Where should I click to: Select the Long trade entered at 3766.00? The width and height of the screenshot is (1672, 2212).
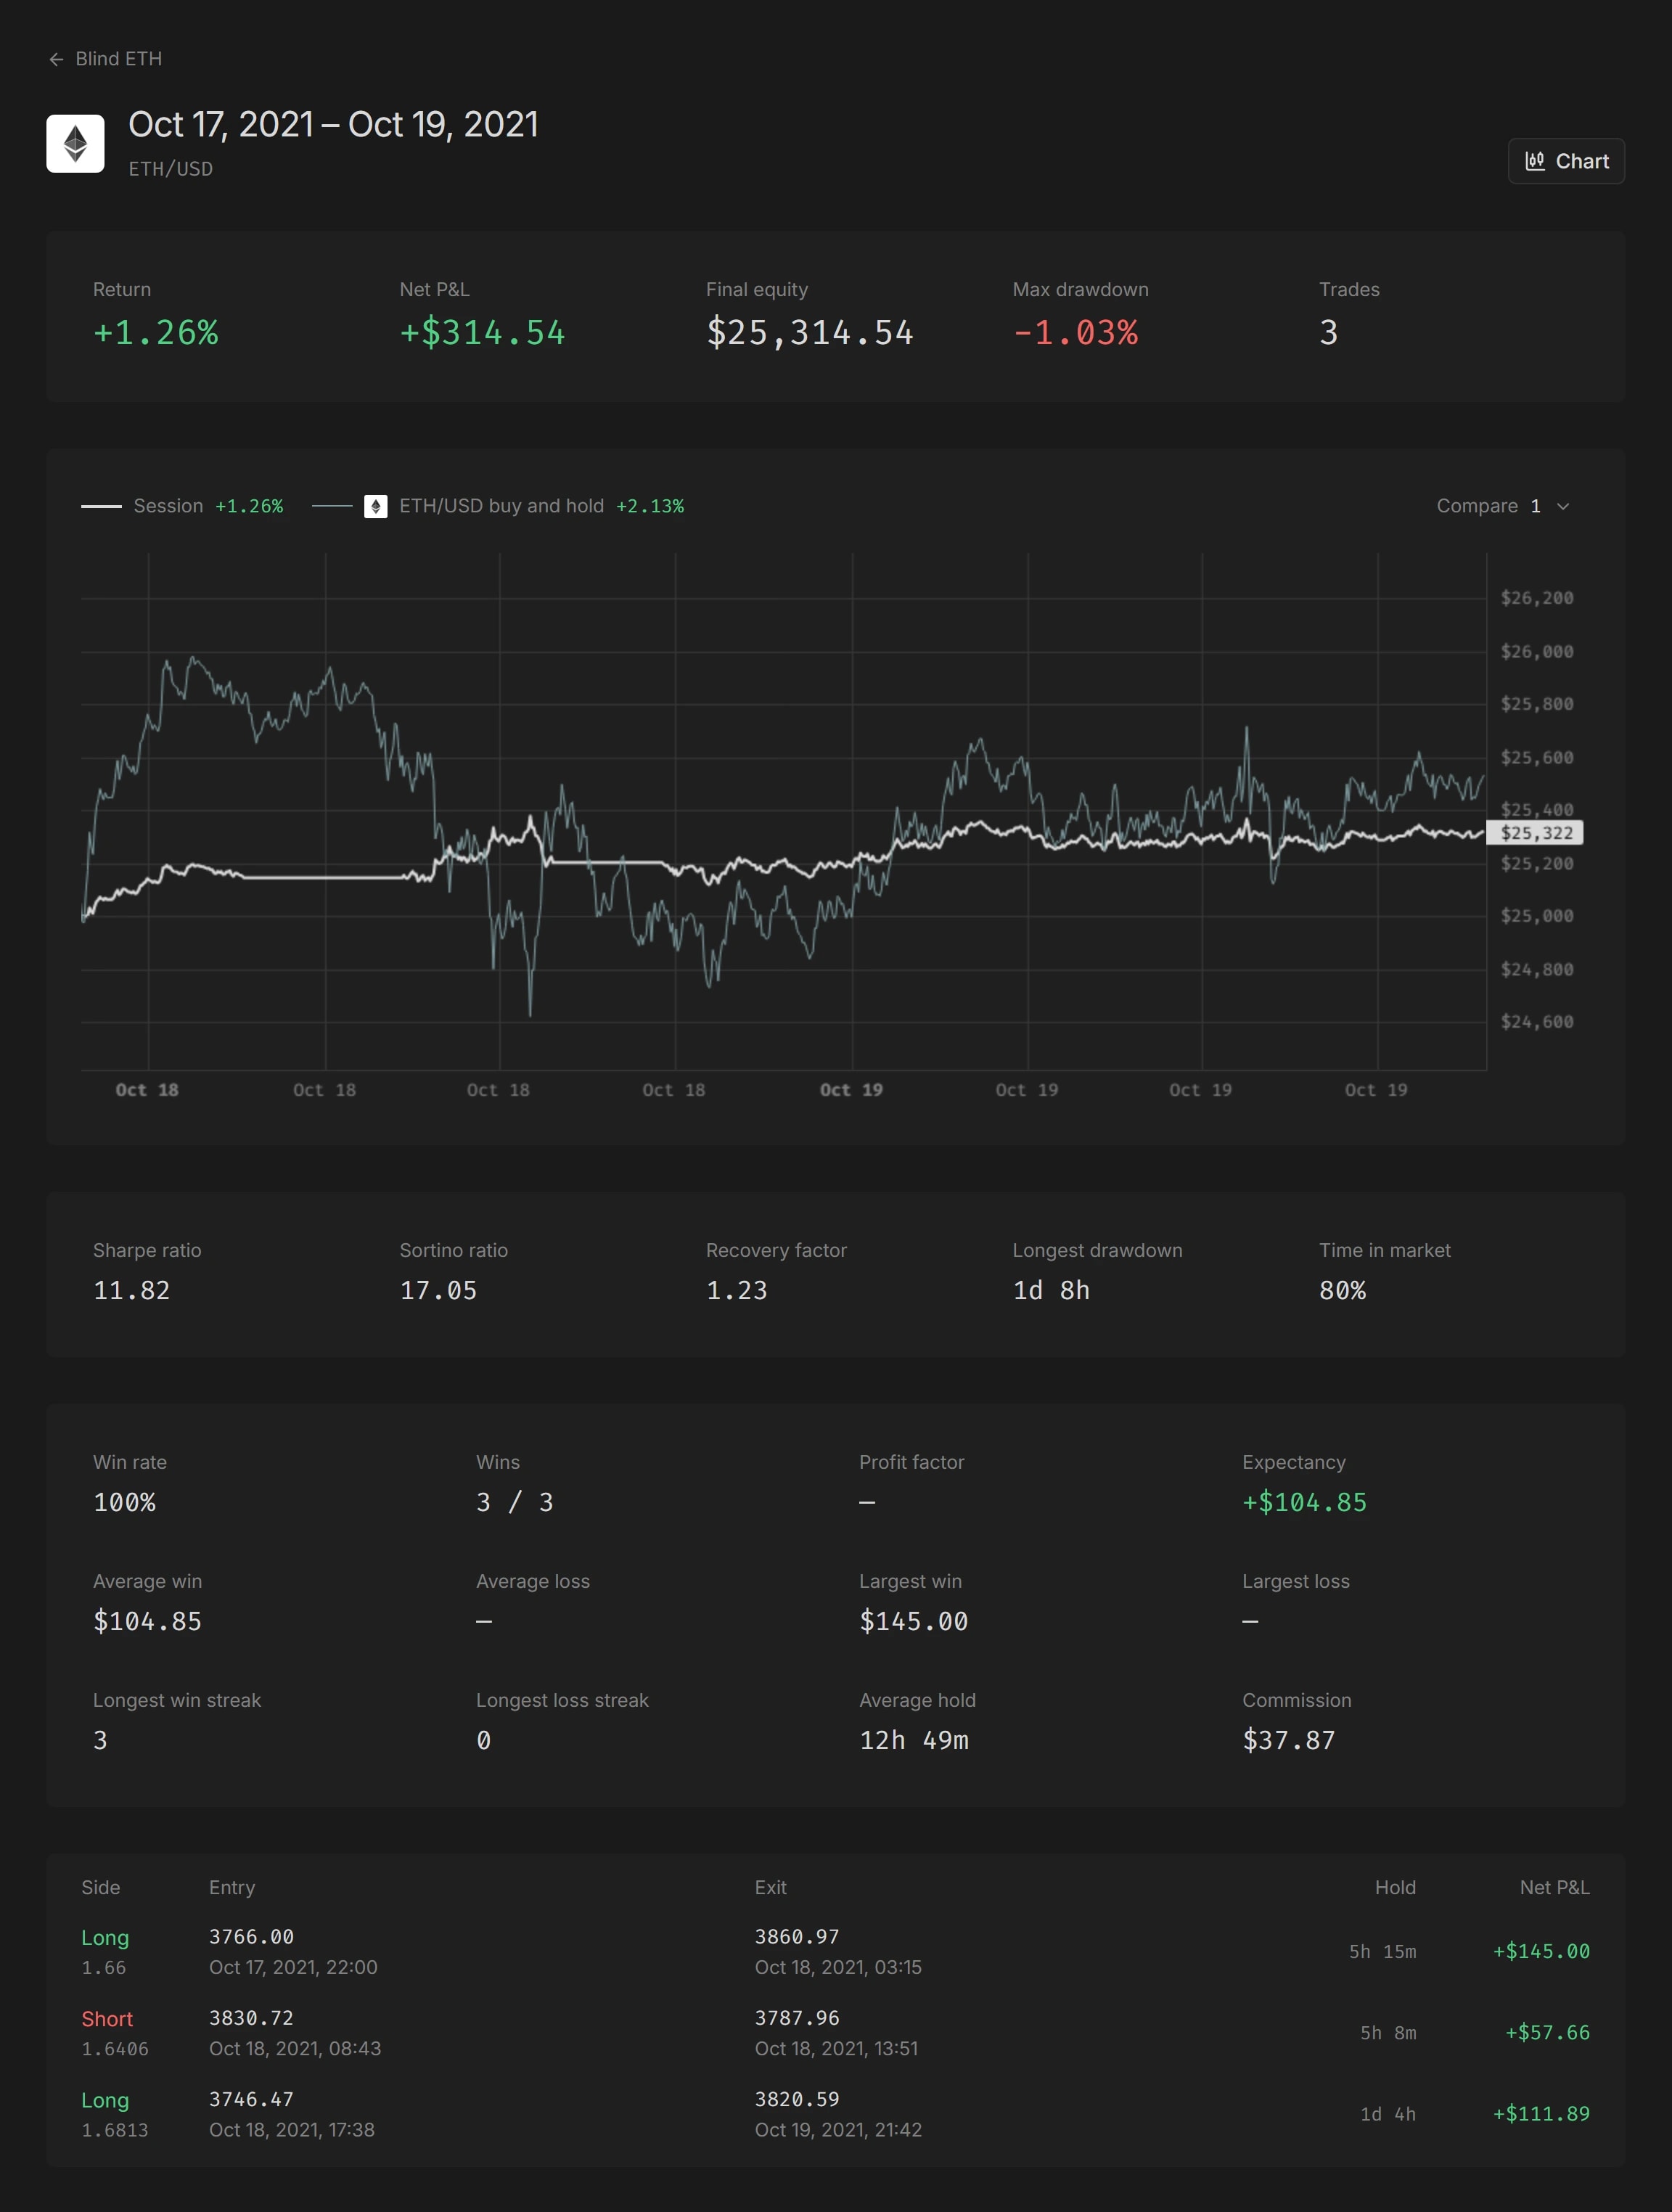coord(835,1952)
